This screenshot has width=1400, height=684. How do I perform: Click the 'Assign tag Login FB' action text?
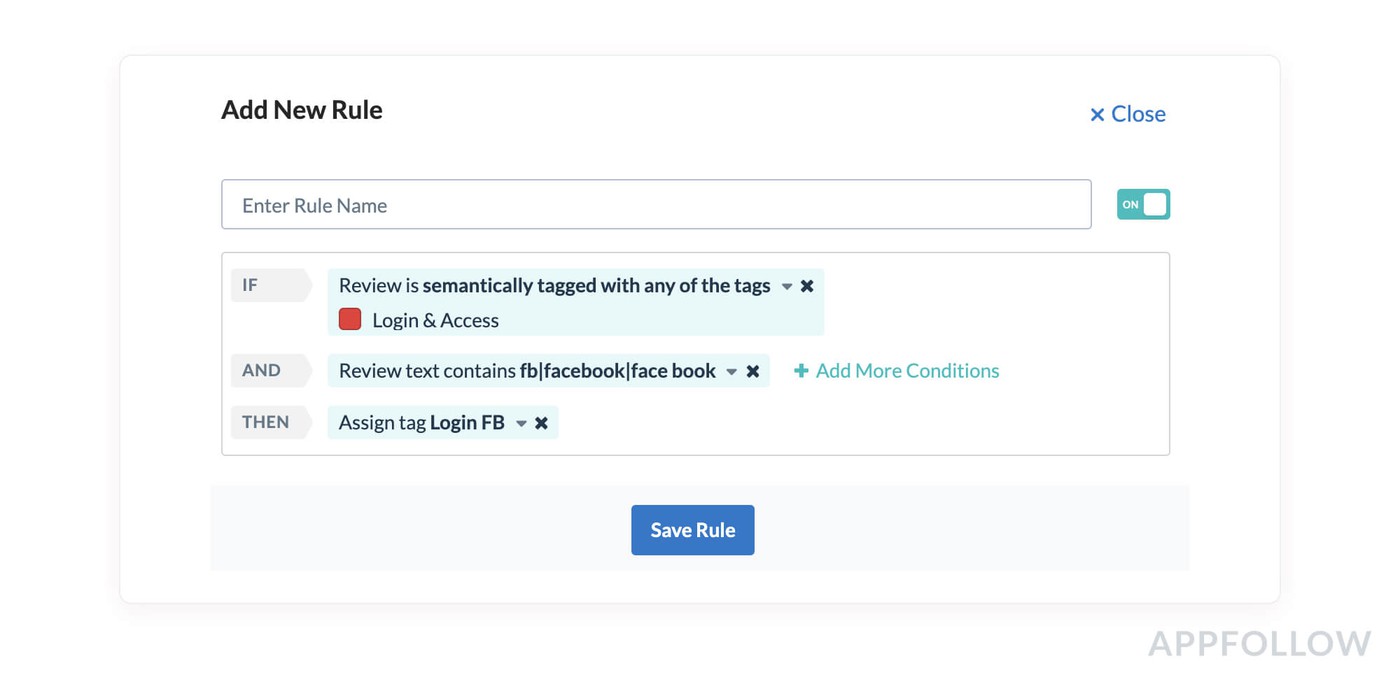421,423
